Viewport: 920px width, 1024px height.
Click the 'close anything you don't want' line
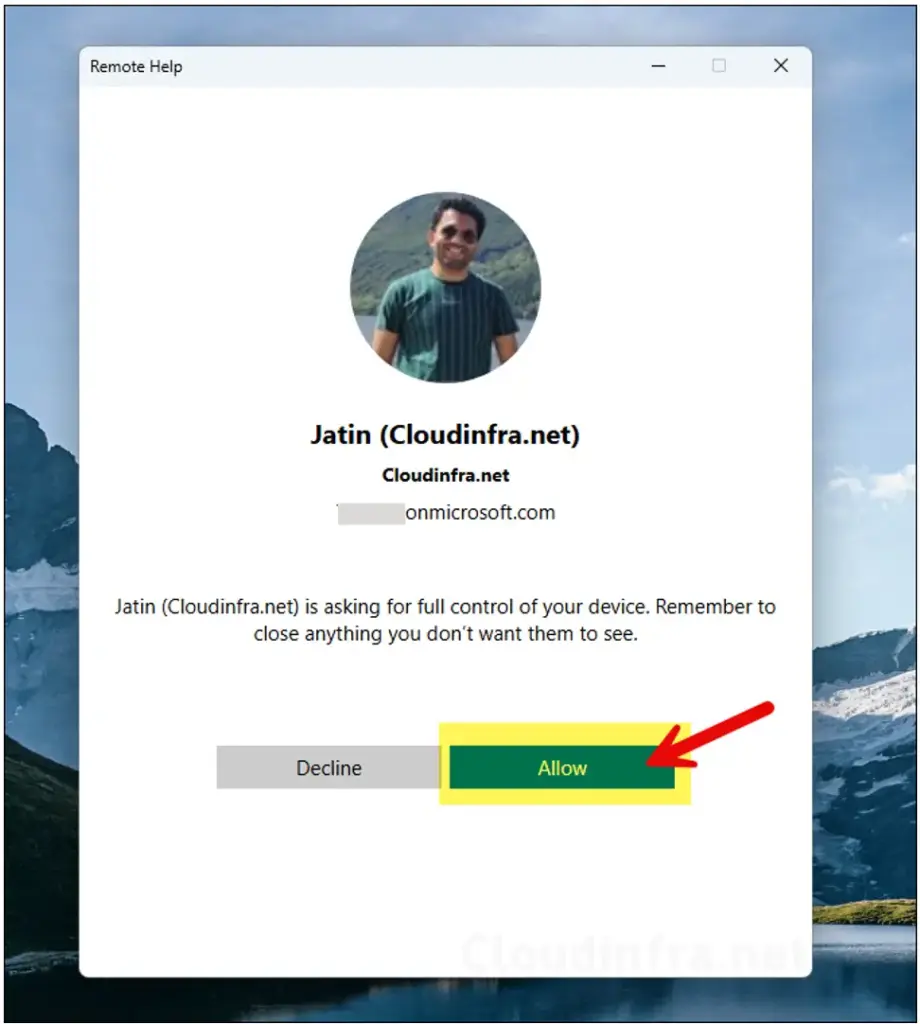pyautogui.click(x=445, y=634)
